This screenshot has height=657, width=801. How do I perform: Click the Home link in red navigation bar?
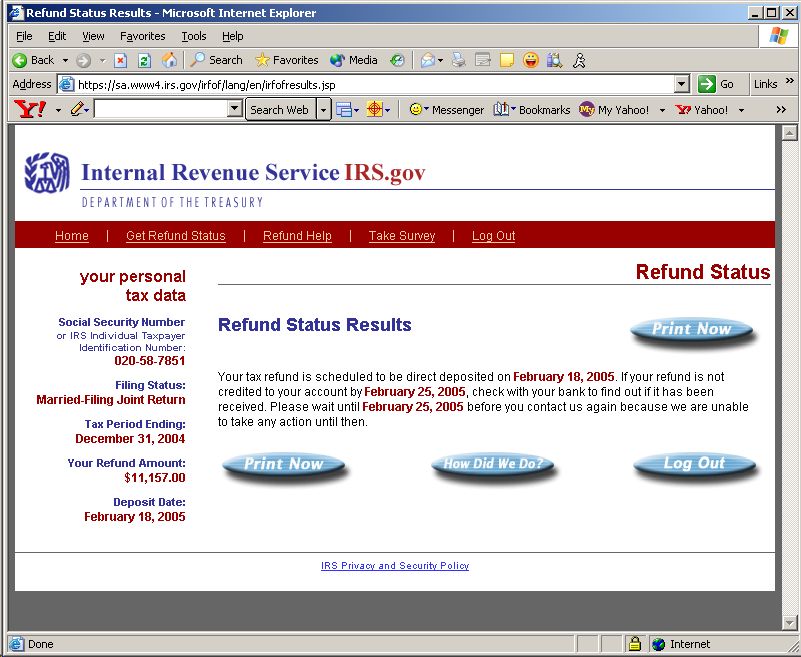point(72,236)
